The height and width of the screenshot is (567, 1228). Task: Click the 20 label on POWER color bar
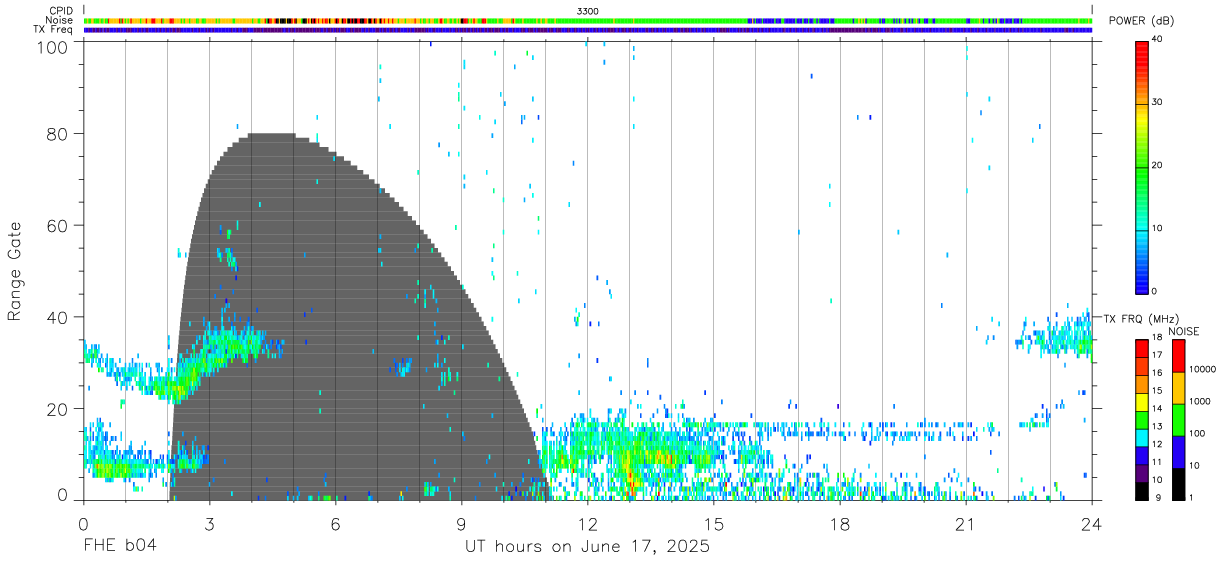pyautogui.click(x=1158, y=165)
